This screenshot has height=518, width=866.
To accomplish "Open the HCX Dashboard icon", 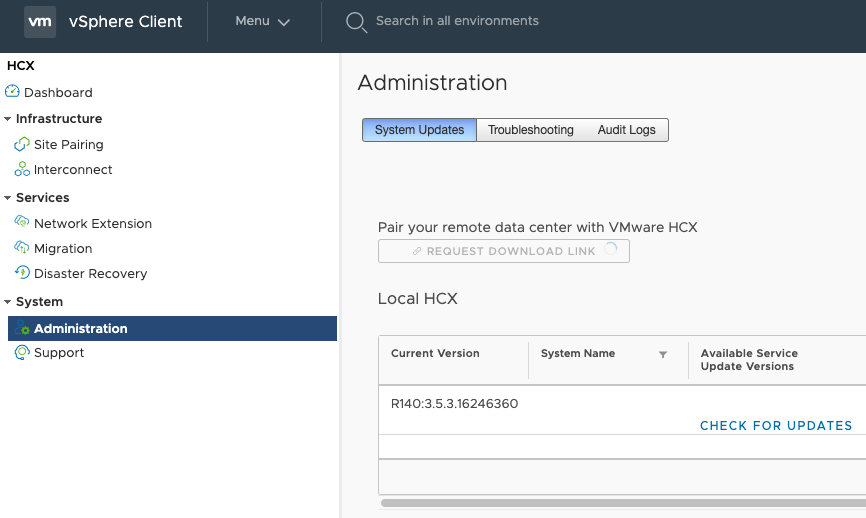I will click(12, 91).
